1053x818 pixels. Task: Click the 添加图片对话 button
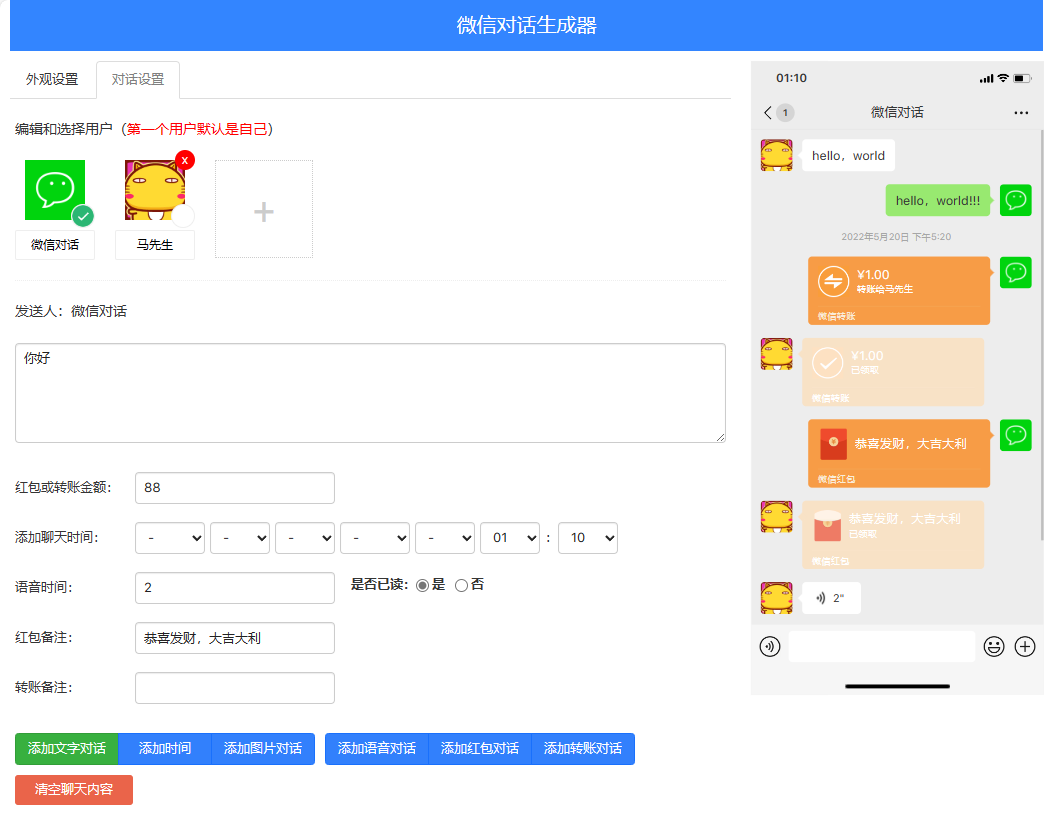click(x=263, y=749)
